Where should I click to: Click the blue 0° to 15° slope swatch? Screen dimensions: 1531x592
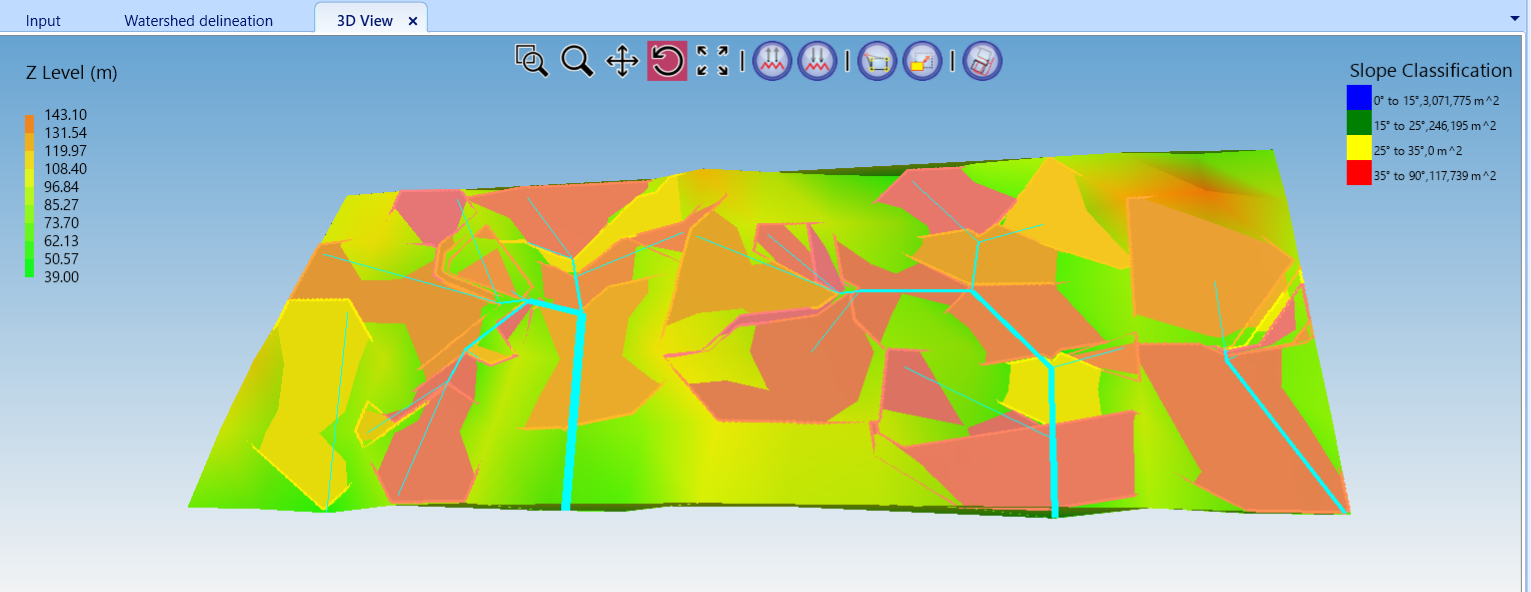pos(1358,98)
